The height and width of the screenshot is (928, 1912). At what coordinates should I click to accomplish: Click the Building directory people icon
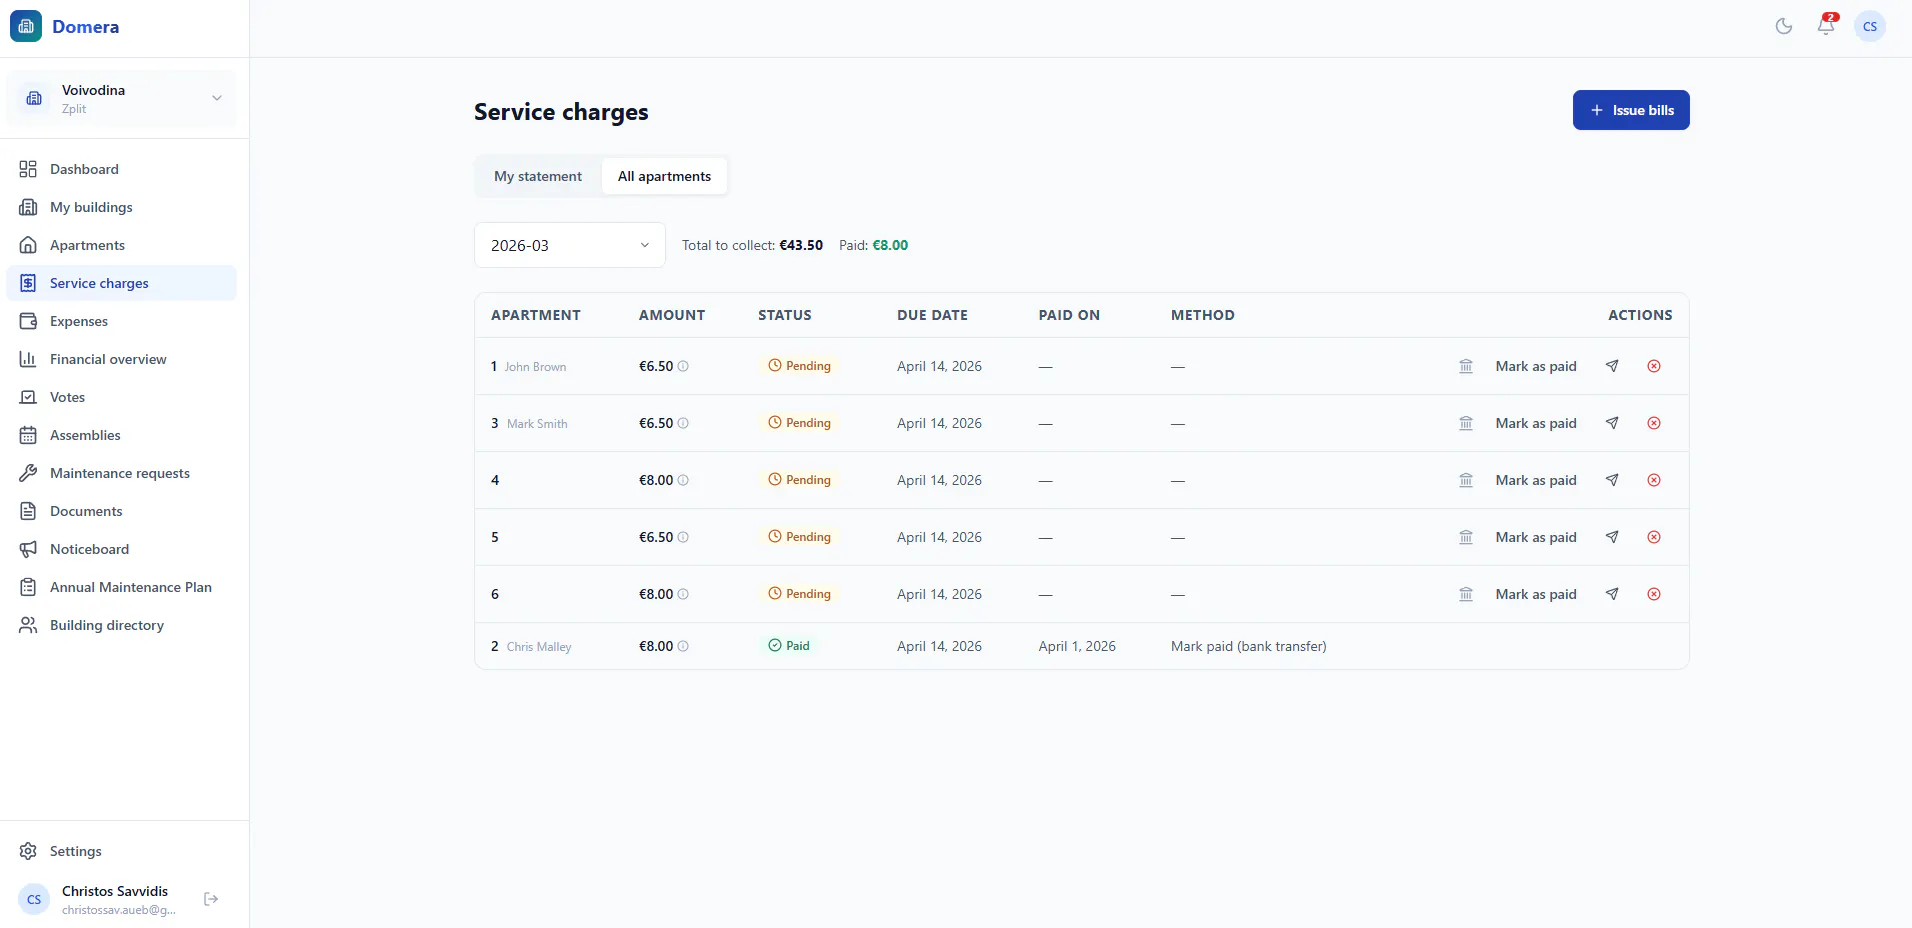(x=28, y=625)
